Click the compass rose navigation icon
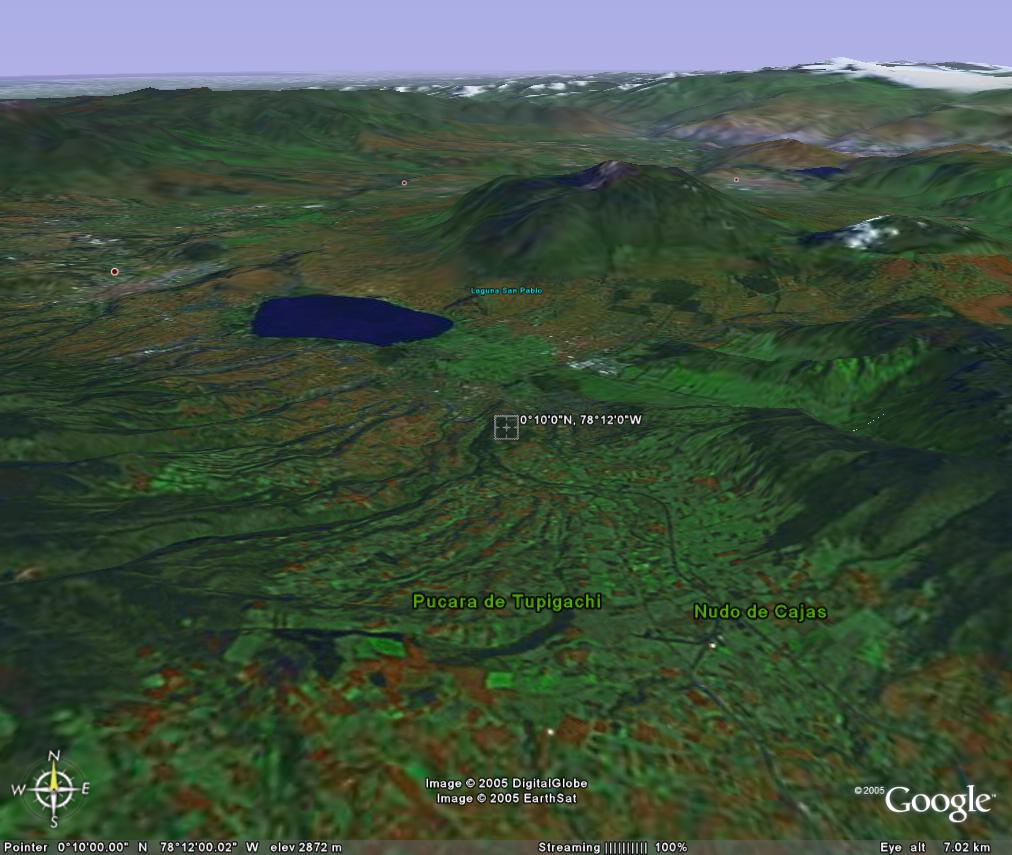This screenshot has width=1012, height=855. [55, 789]
